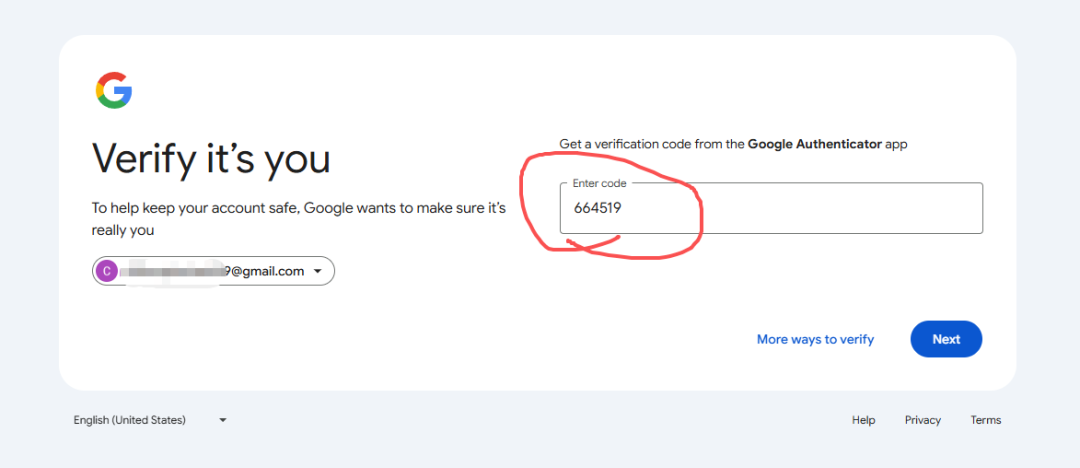Click the 'Enter code' field label
The width and height of the screenshot is (1080, 468).
pos(599,184)
